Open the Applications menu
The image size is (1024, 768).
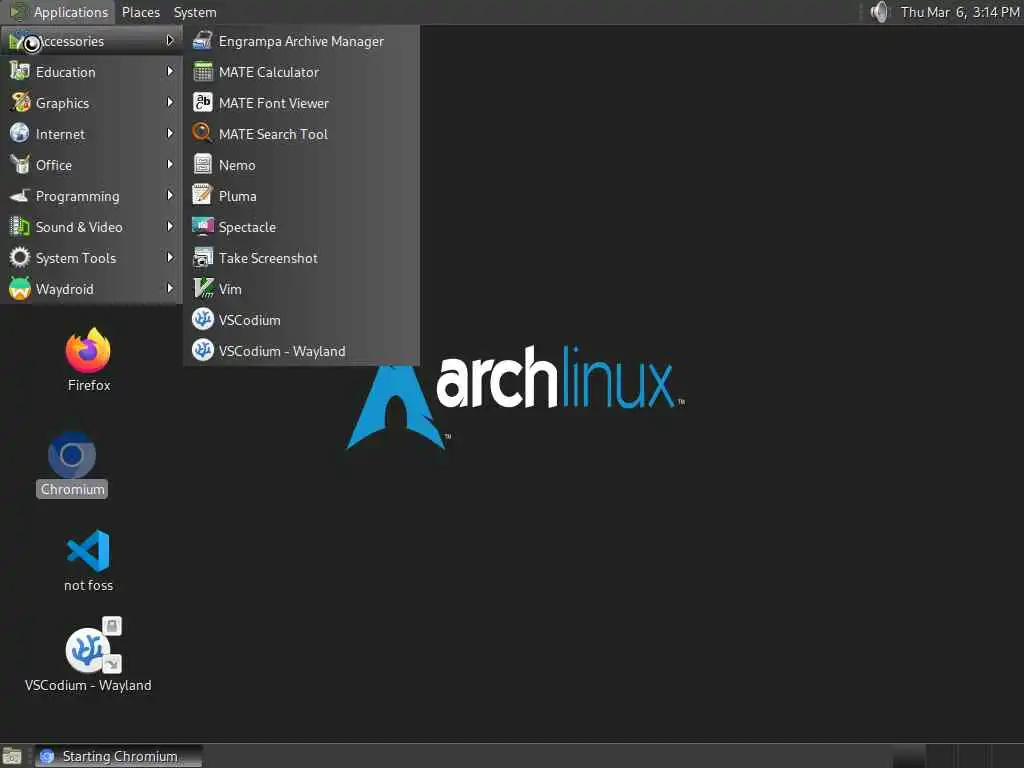point(59,12)
